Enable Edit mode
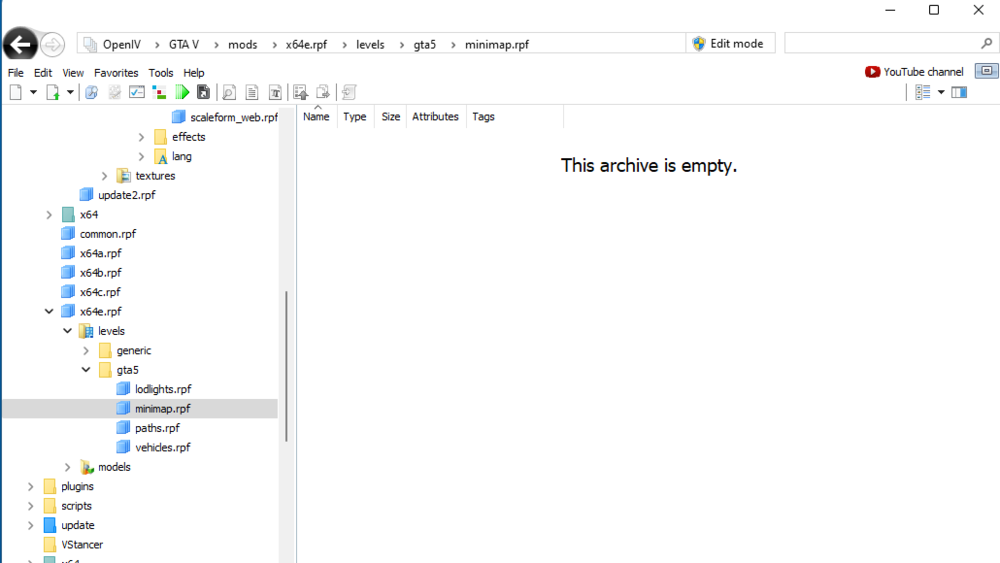Screen dimensions: 1000x563 (x=730, y=43)
